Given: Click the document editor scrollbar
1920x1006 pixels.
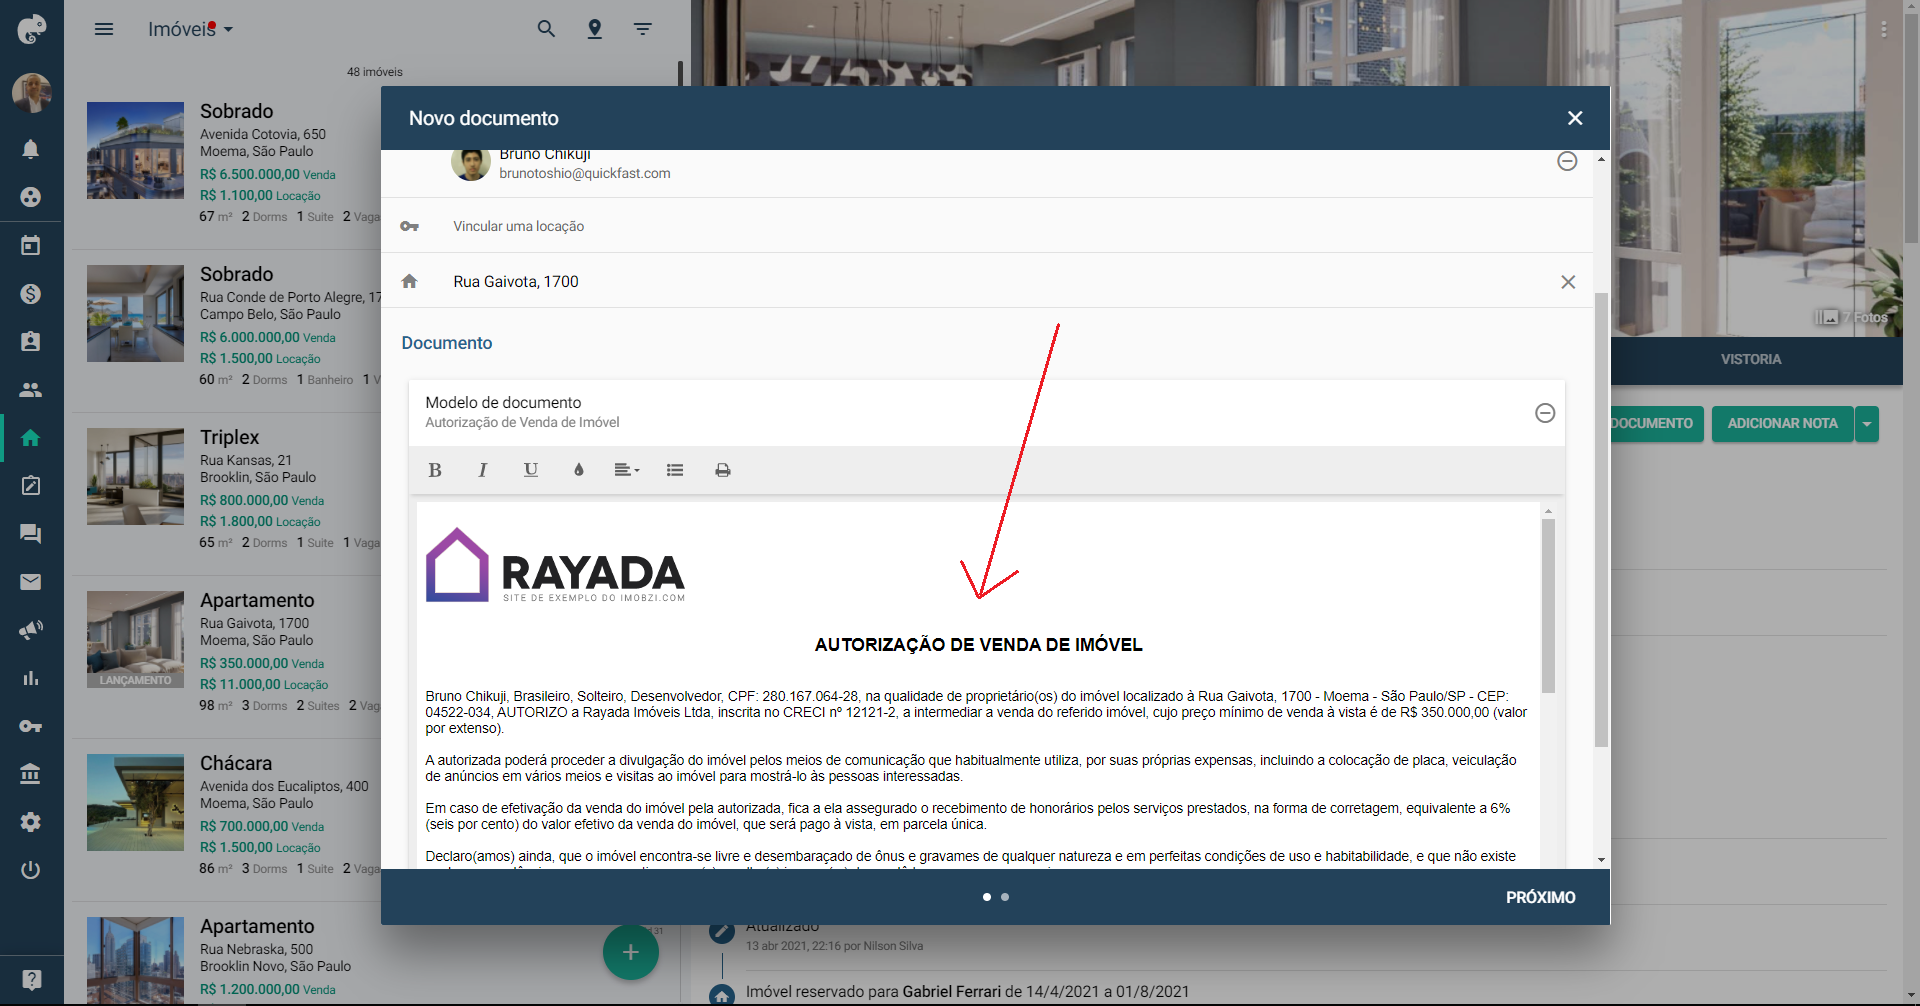Looking at the screenshot, I should tap(1548, 606).
